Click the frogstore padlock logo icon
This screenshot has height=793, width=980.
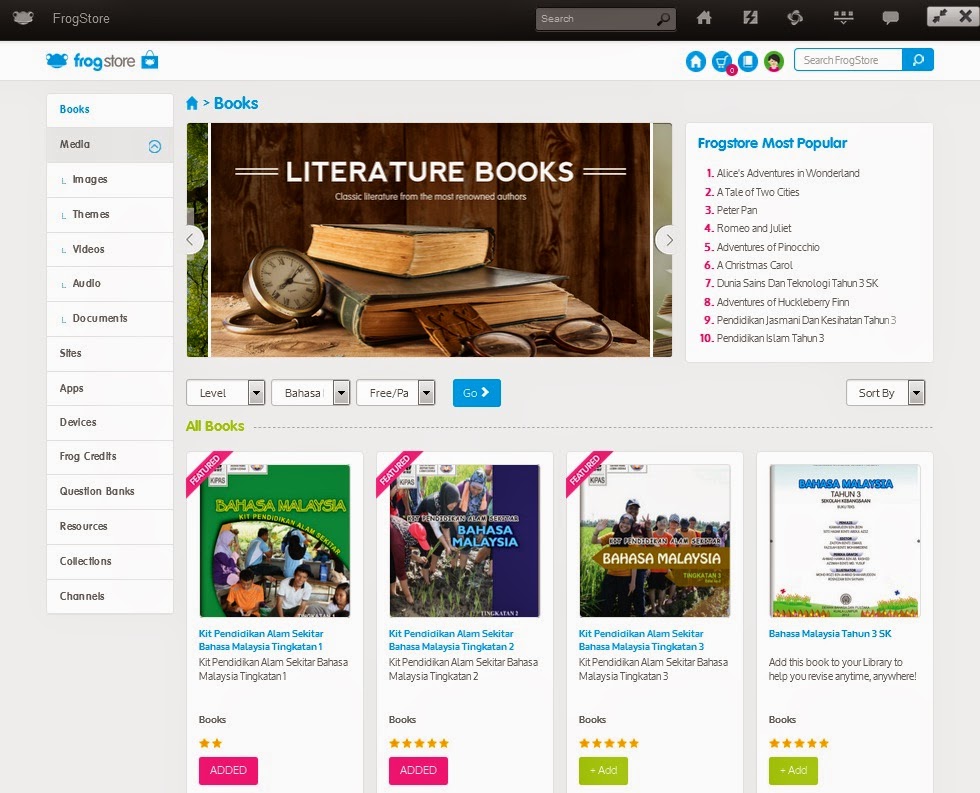pyautogui.click(x=148, y=59)
